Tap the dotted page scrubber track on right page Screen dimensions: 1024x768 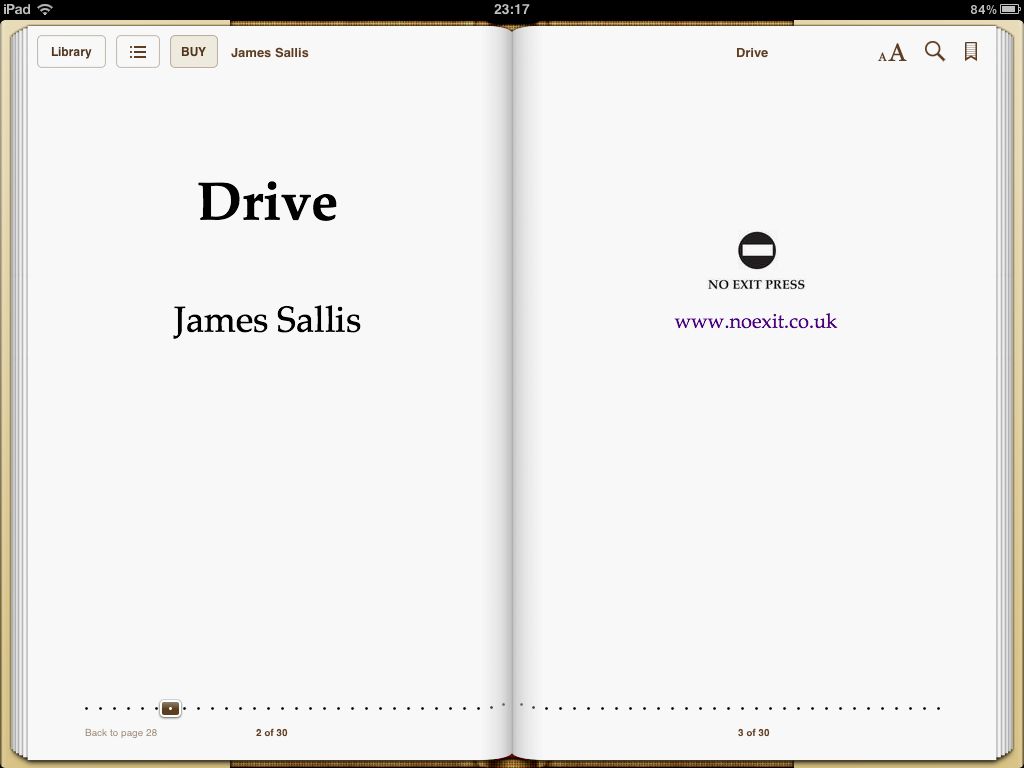(740, 708)
